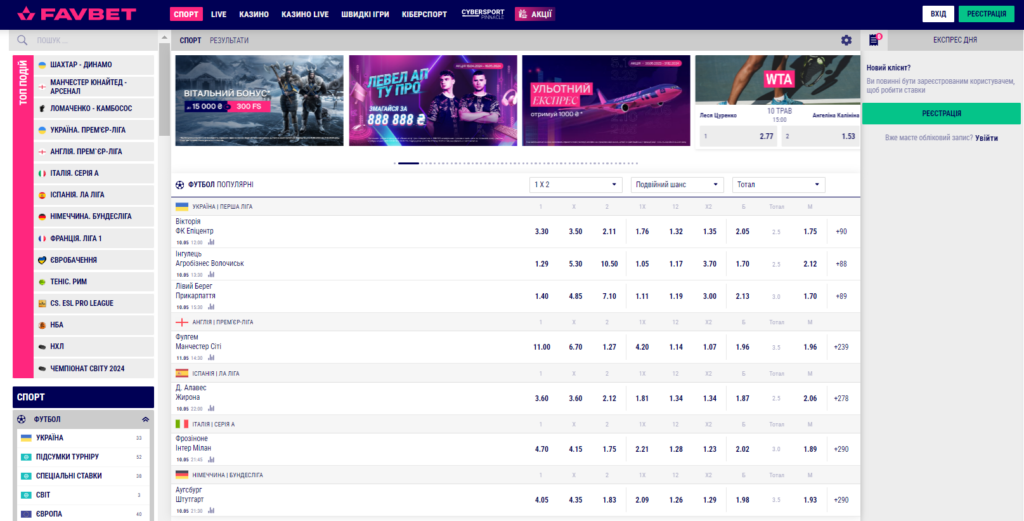The width and height of the screenshot is (1024, 521).
Task: Click the England flag in Англія Прем'єр-ліга header
Action: (182, 322)
